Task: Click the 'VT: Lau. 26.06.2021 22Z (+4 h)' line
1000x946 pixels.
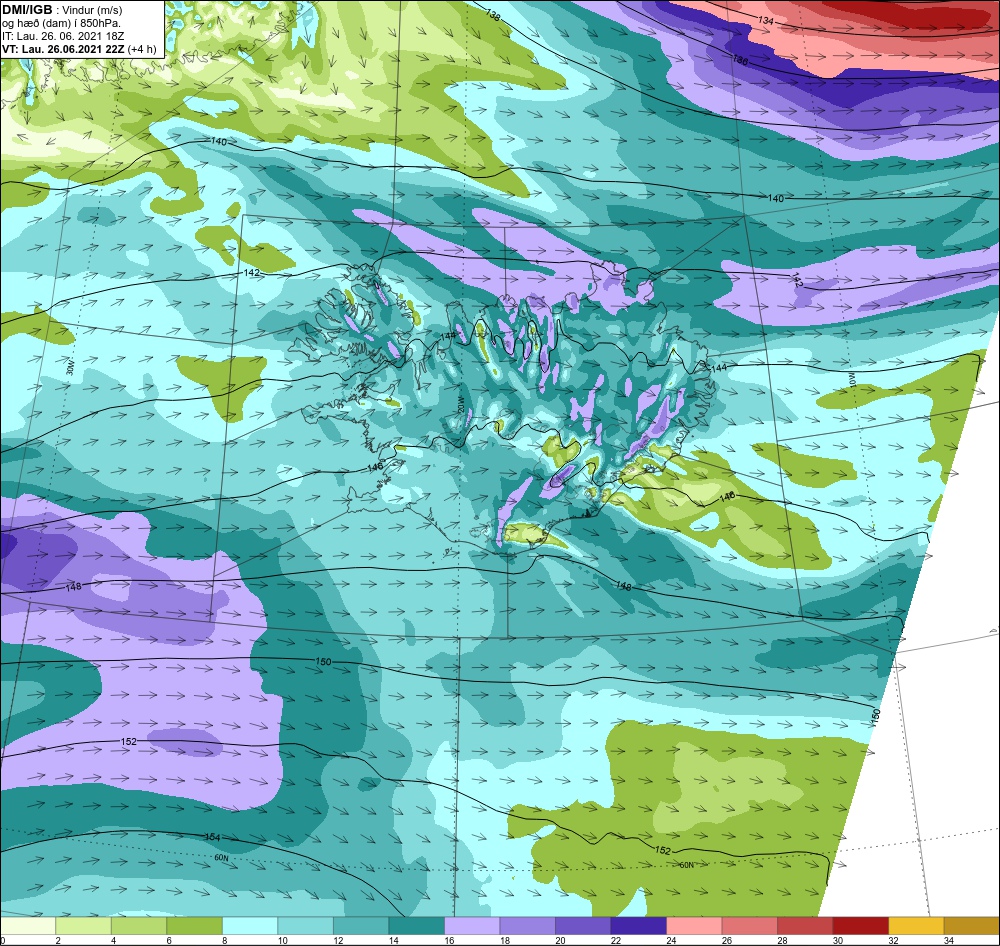Action: point(78,49)
